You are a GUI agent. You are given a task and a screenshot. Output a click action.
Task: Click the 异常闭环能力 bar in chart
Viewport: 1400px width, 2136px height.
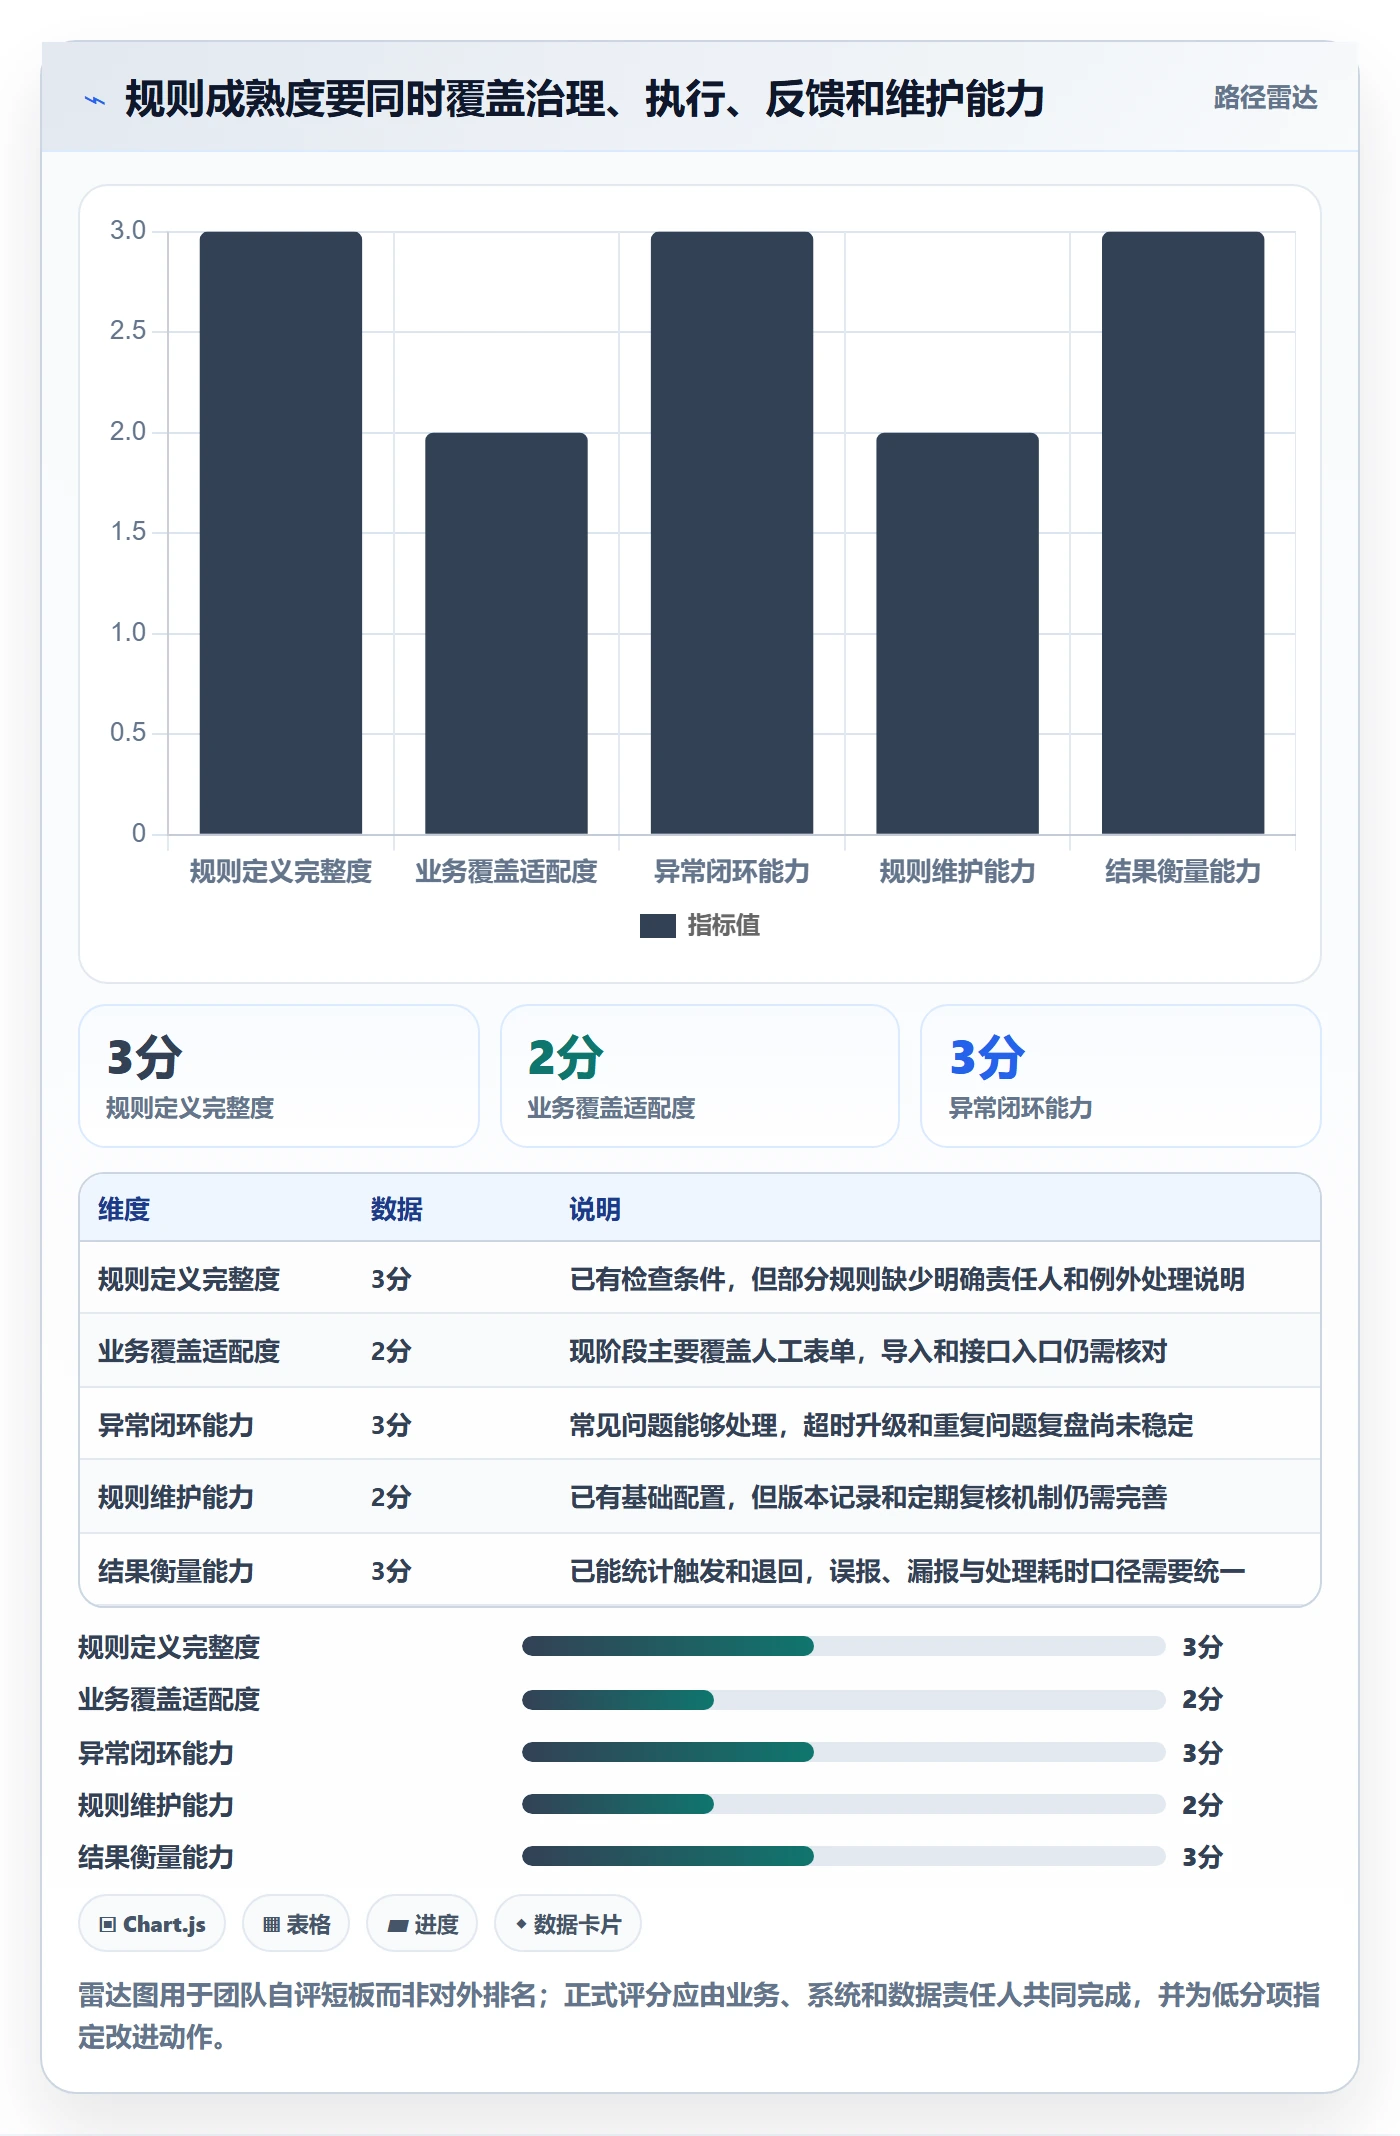tap(732, 532)
